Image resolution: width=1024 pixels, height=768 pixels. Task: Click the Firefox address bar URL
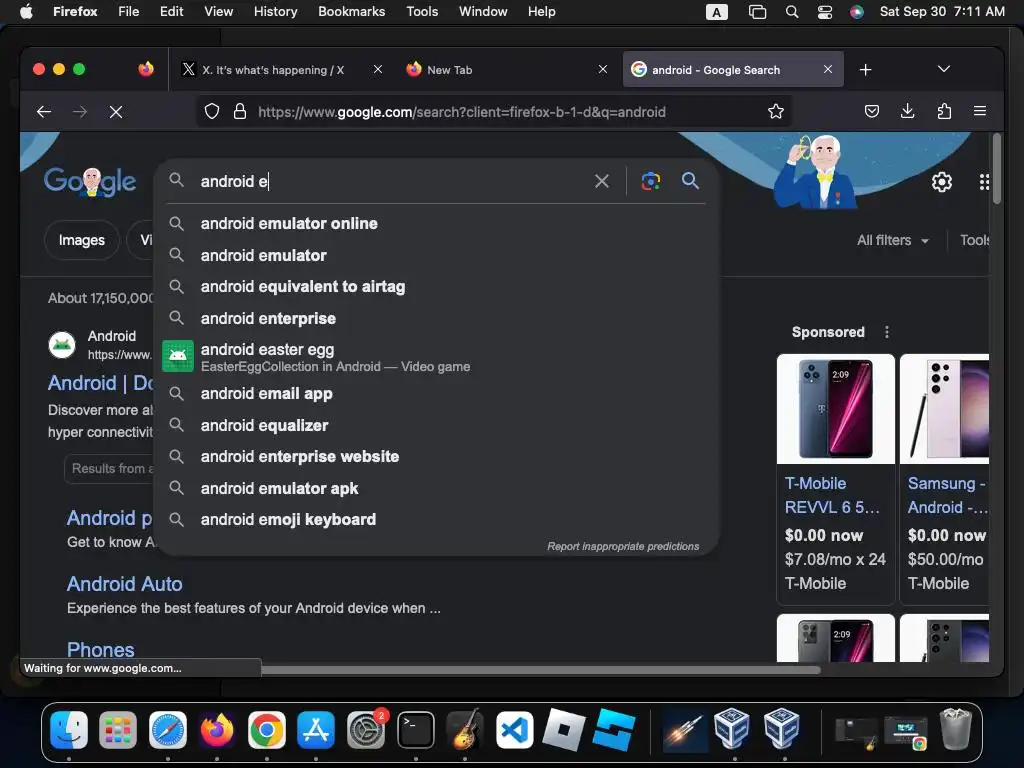click(461, 112)
